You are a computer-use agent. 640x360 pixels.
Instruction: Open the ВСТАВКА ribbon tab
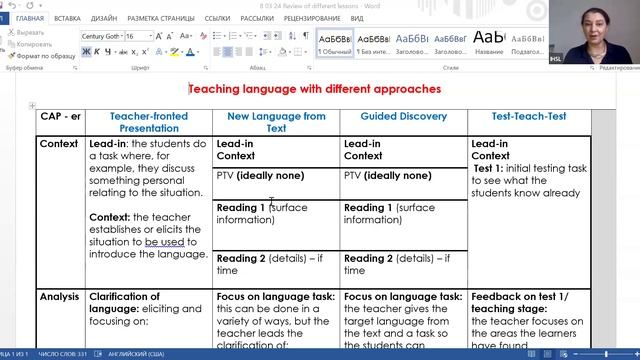point(67,18)
